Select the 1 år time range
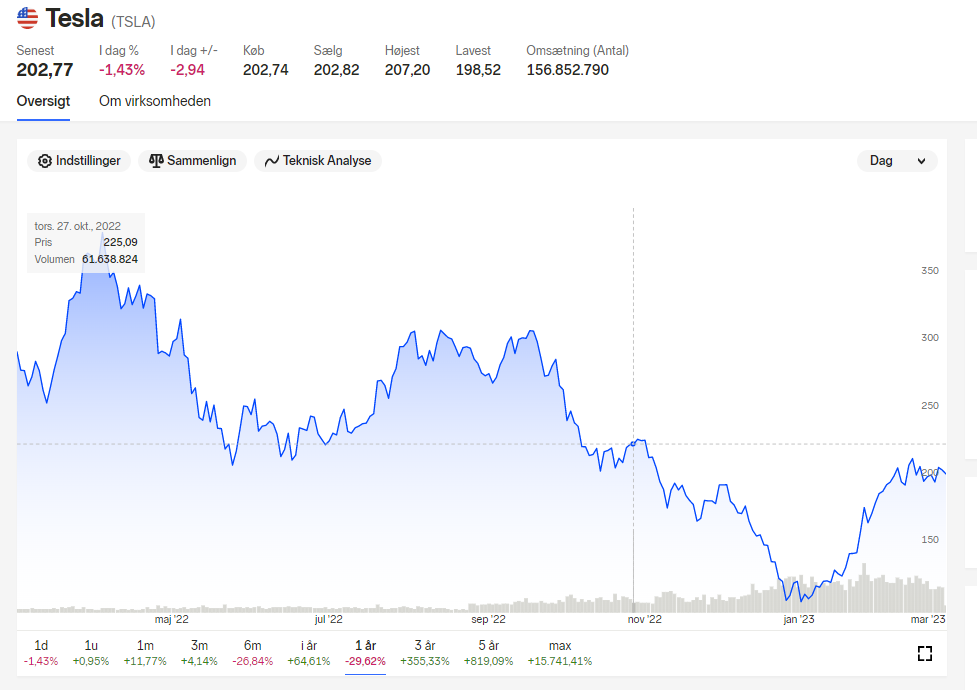Image resolution: width=977 pixels, height=690 pixels. [x=366, y=653]
